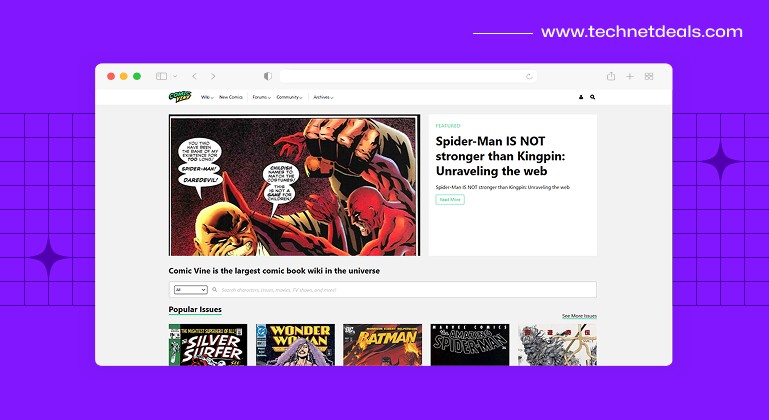
Task: Go back with the browser back arrow
Action: tap(195, 76)
